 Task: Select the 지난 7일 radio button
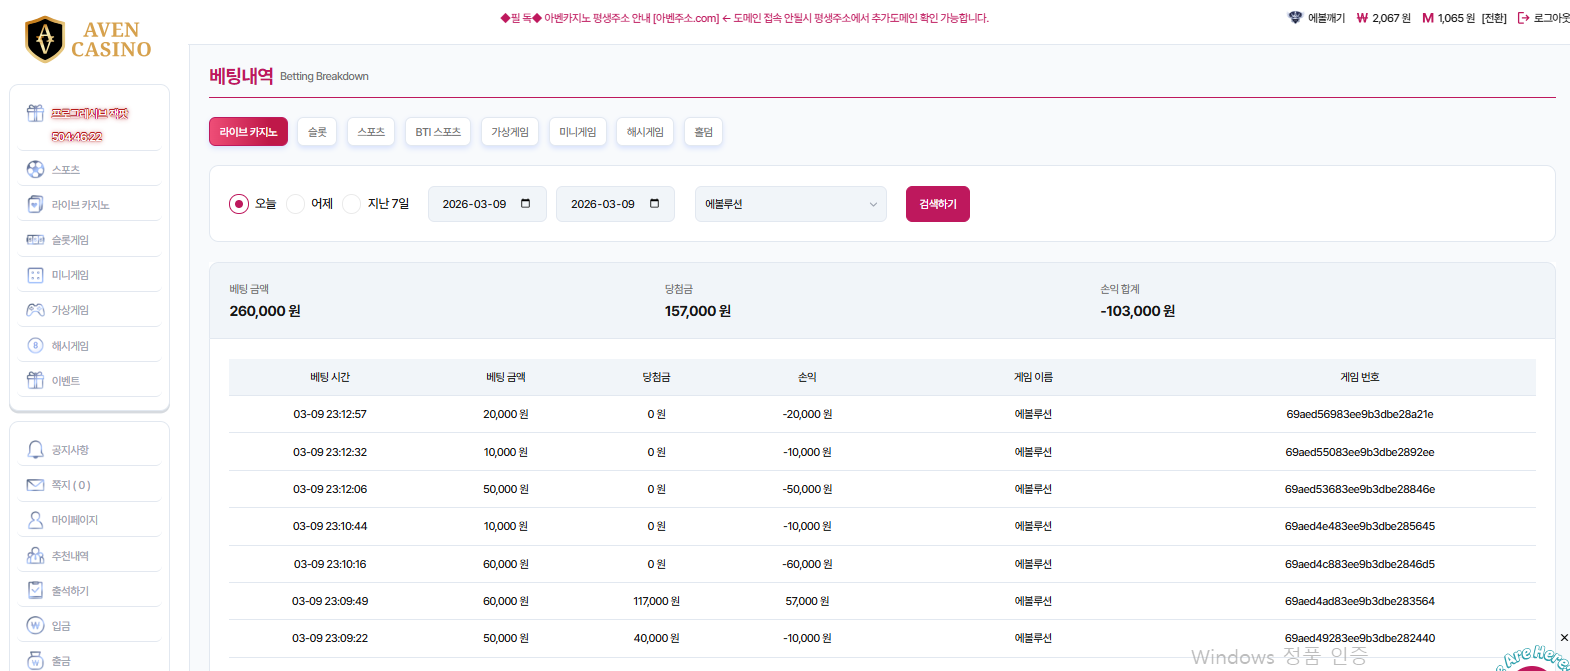coord(351,204)
